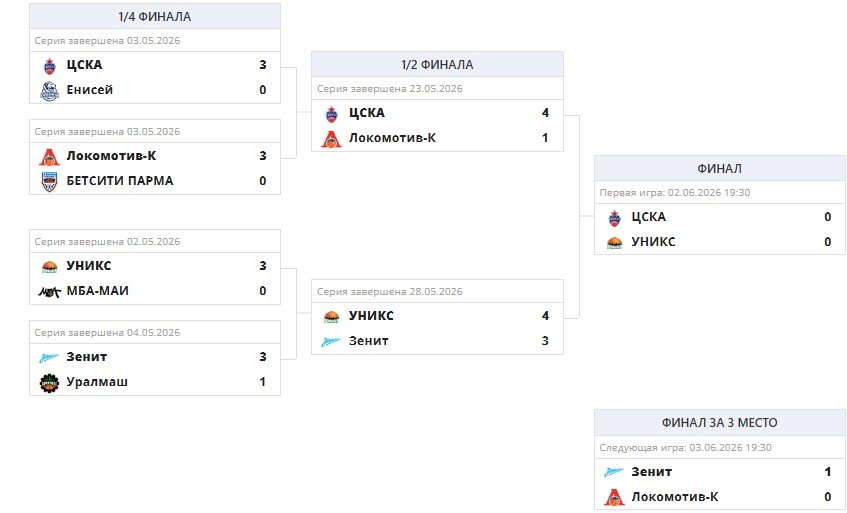The width and height of the screenshot is (847, 513).
Task: Open Уралмаш team link
Action: [x=97, y=382]
